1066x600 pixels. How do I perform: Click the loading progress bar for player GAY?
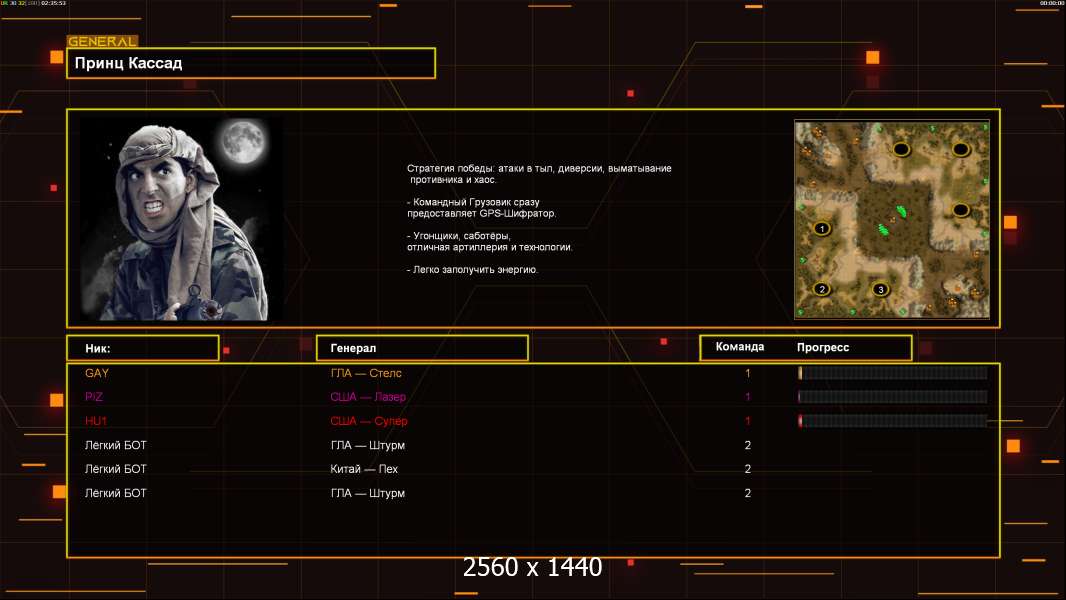click(x=892, y=373)
